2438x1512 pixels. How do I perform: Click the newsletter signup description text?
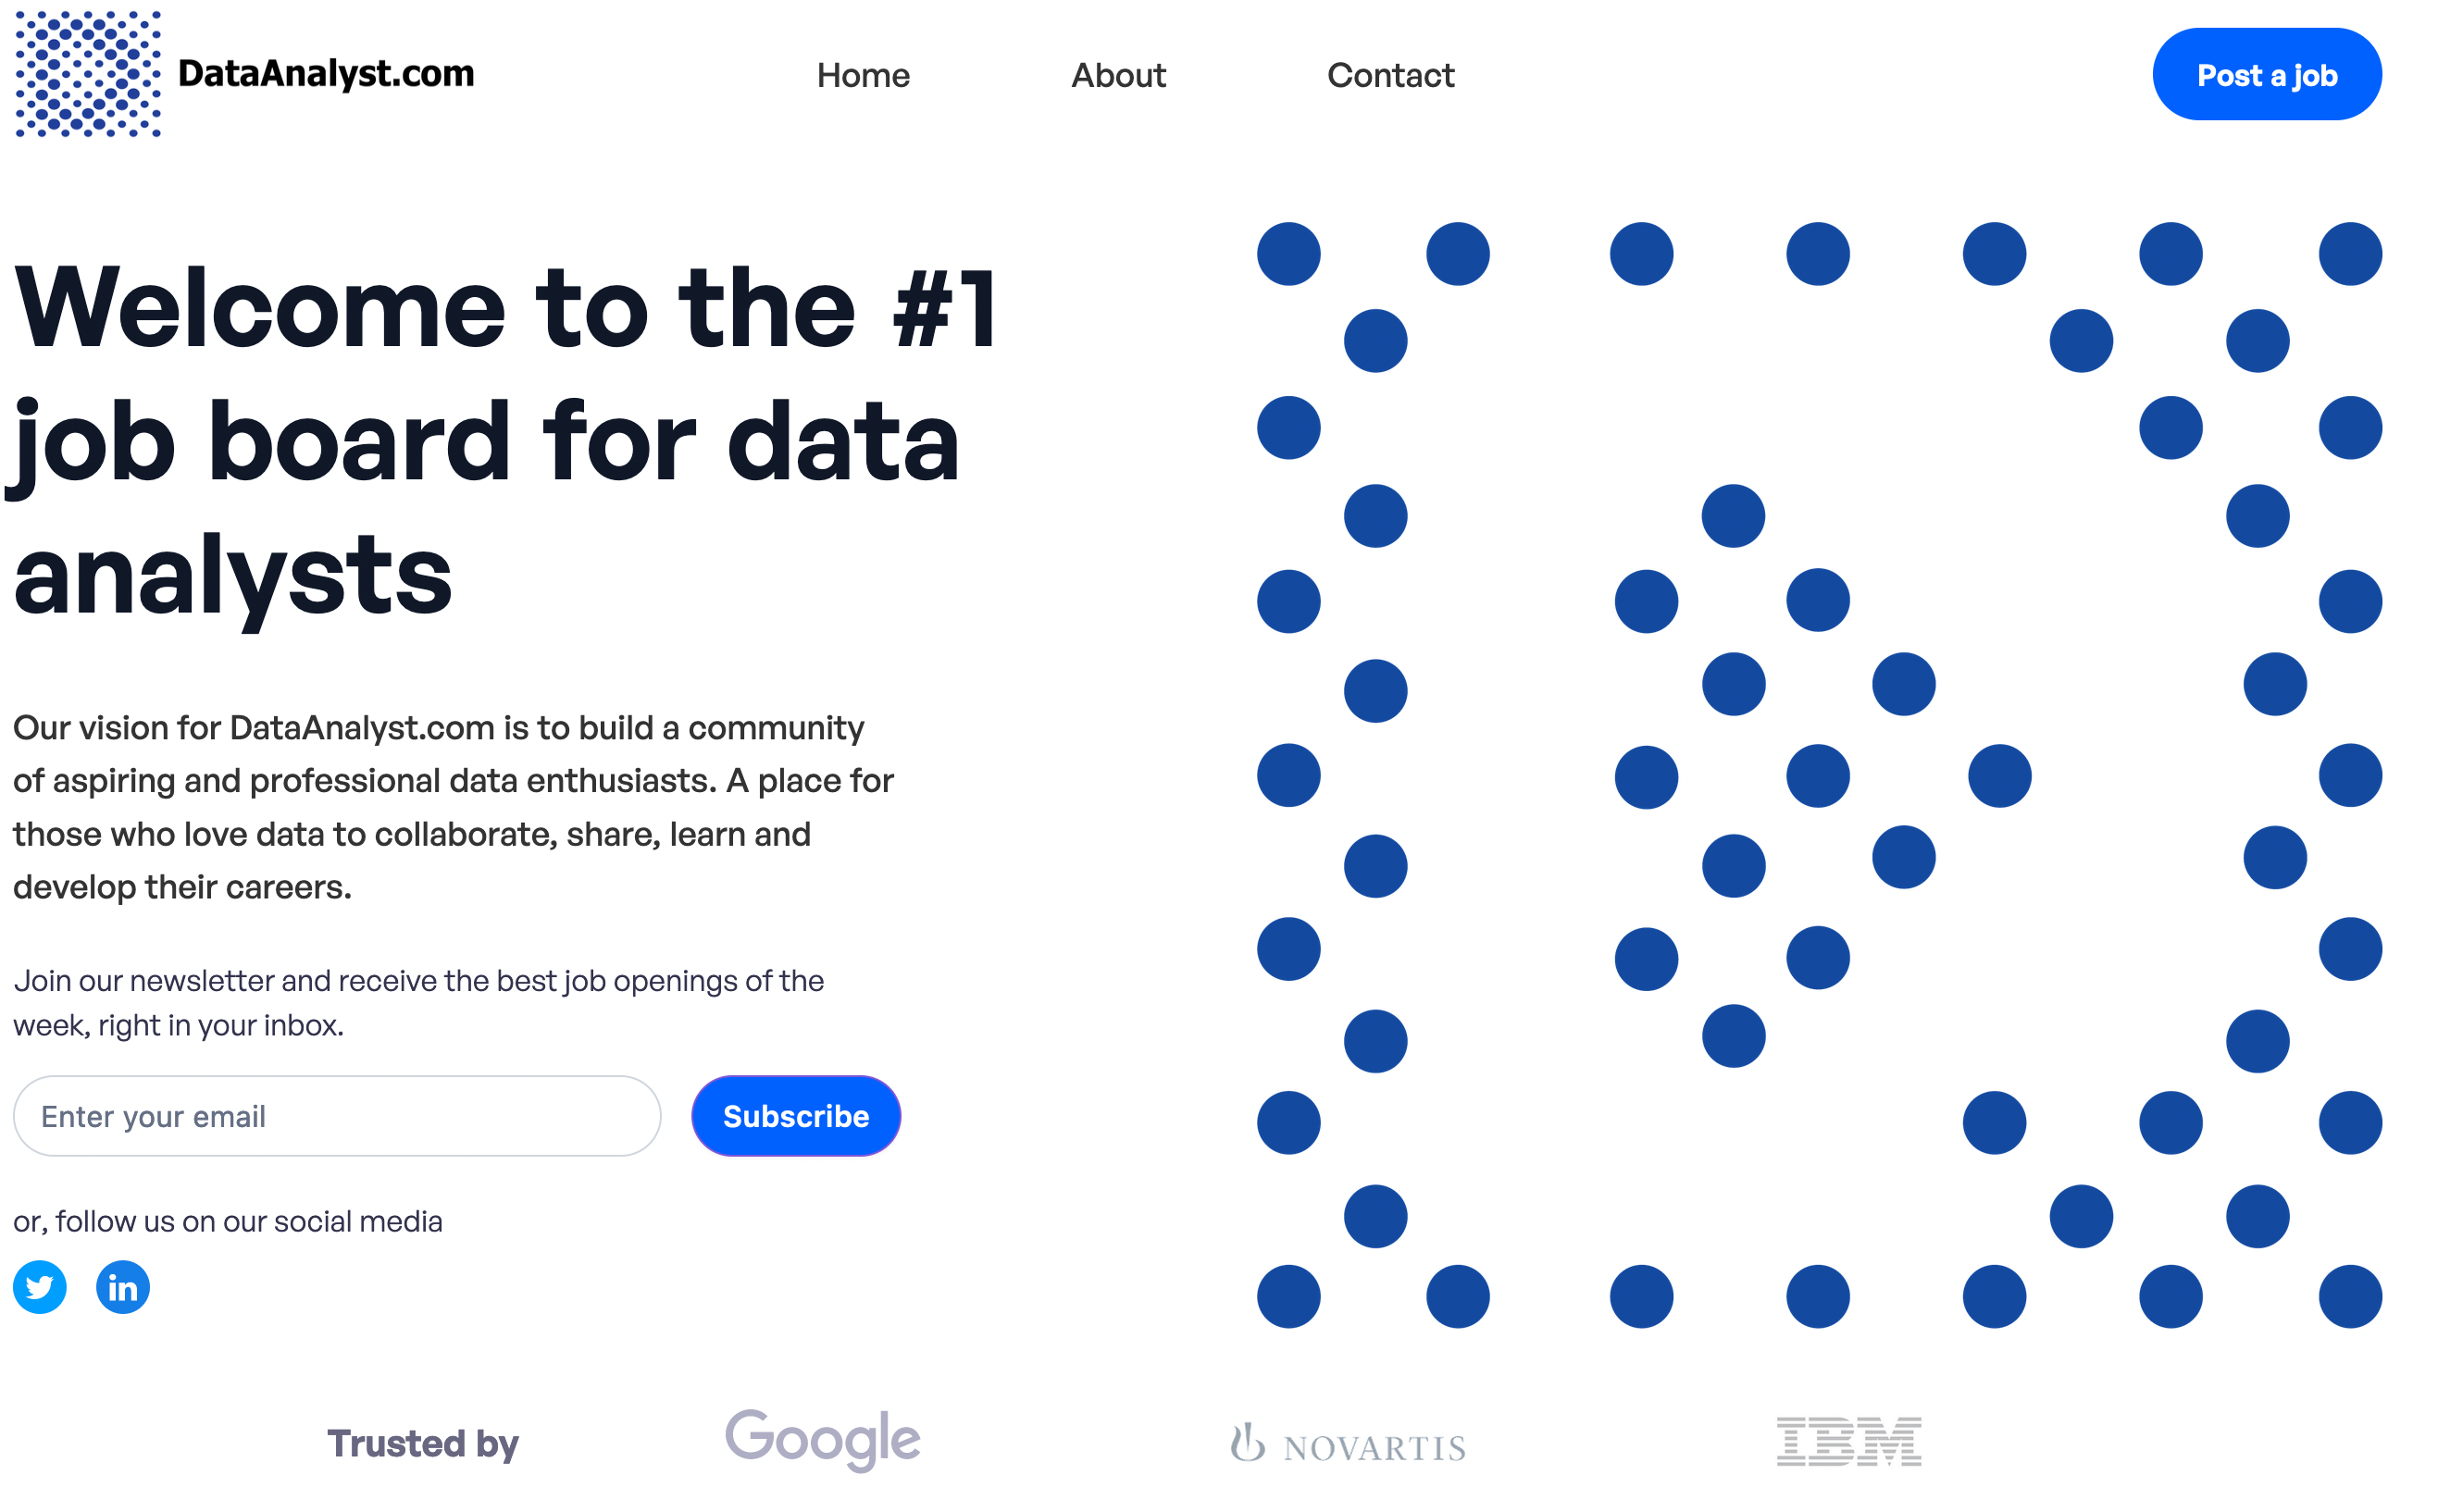(418, 1002)
